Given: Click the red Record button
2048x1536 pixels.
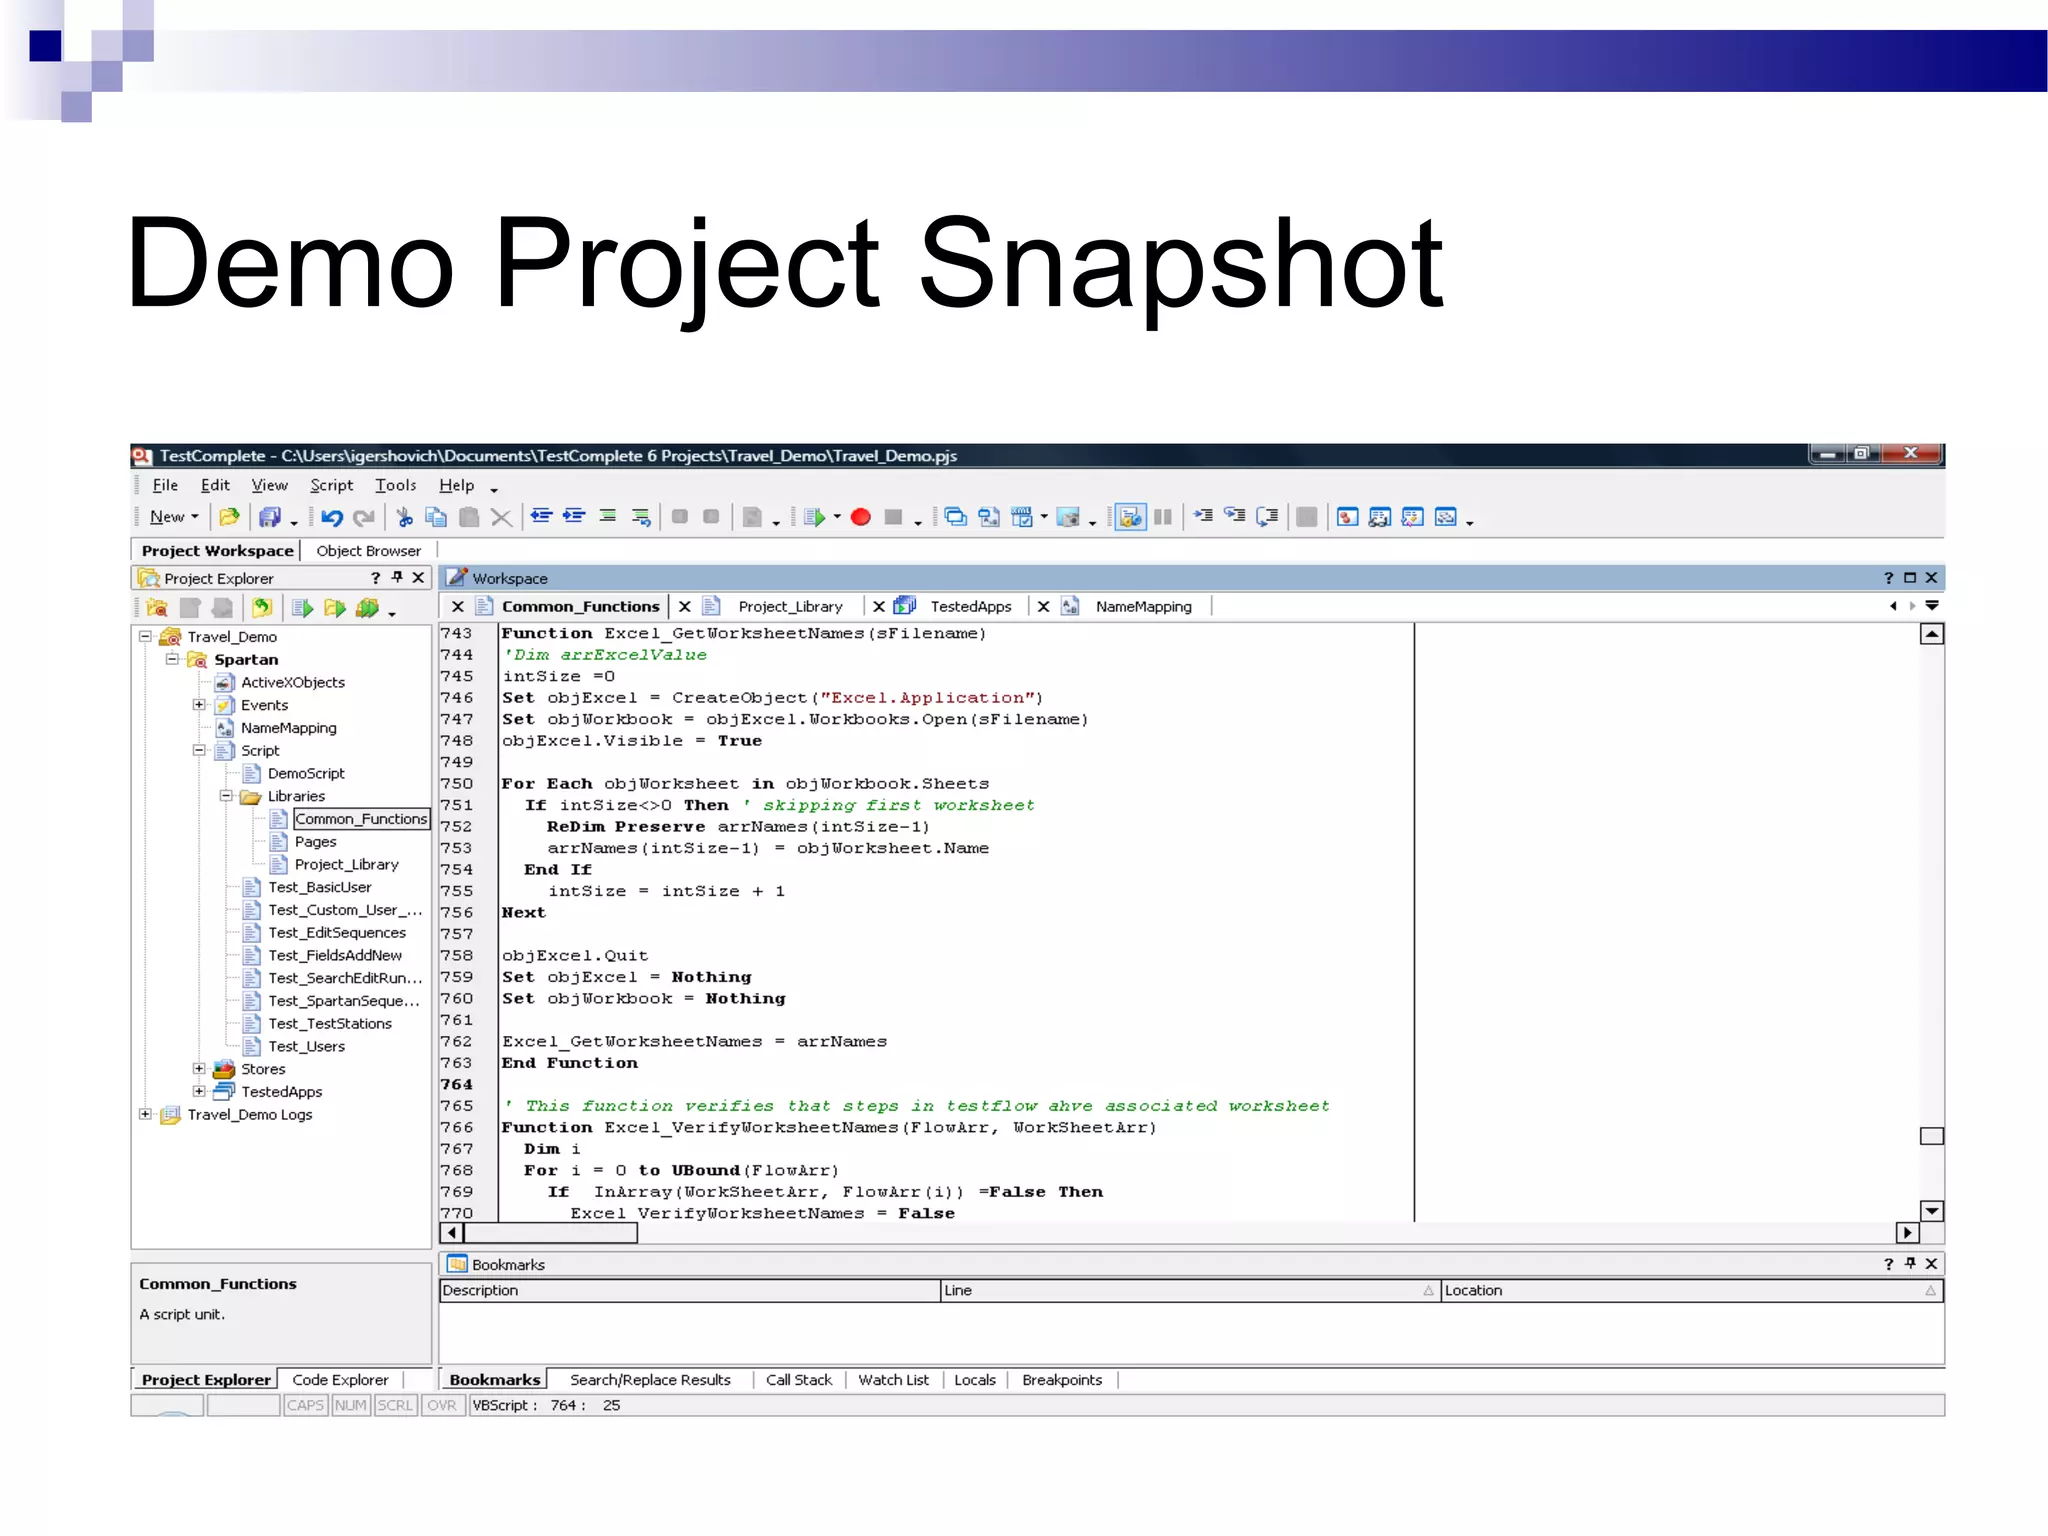Looking at the screenshot, I should point(861,517).
